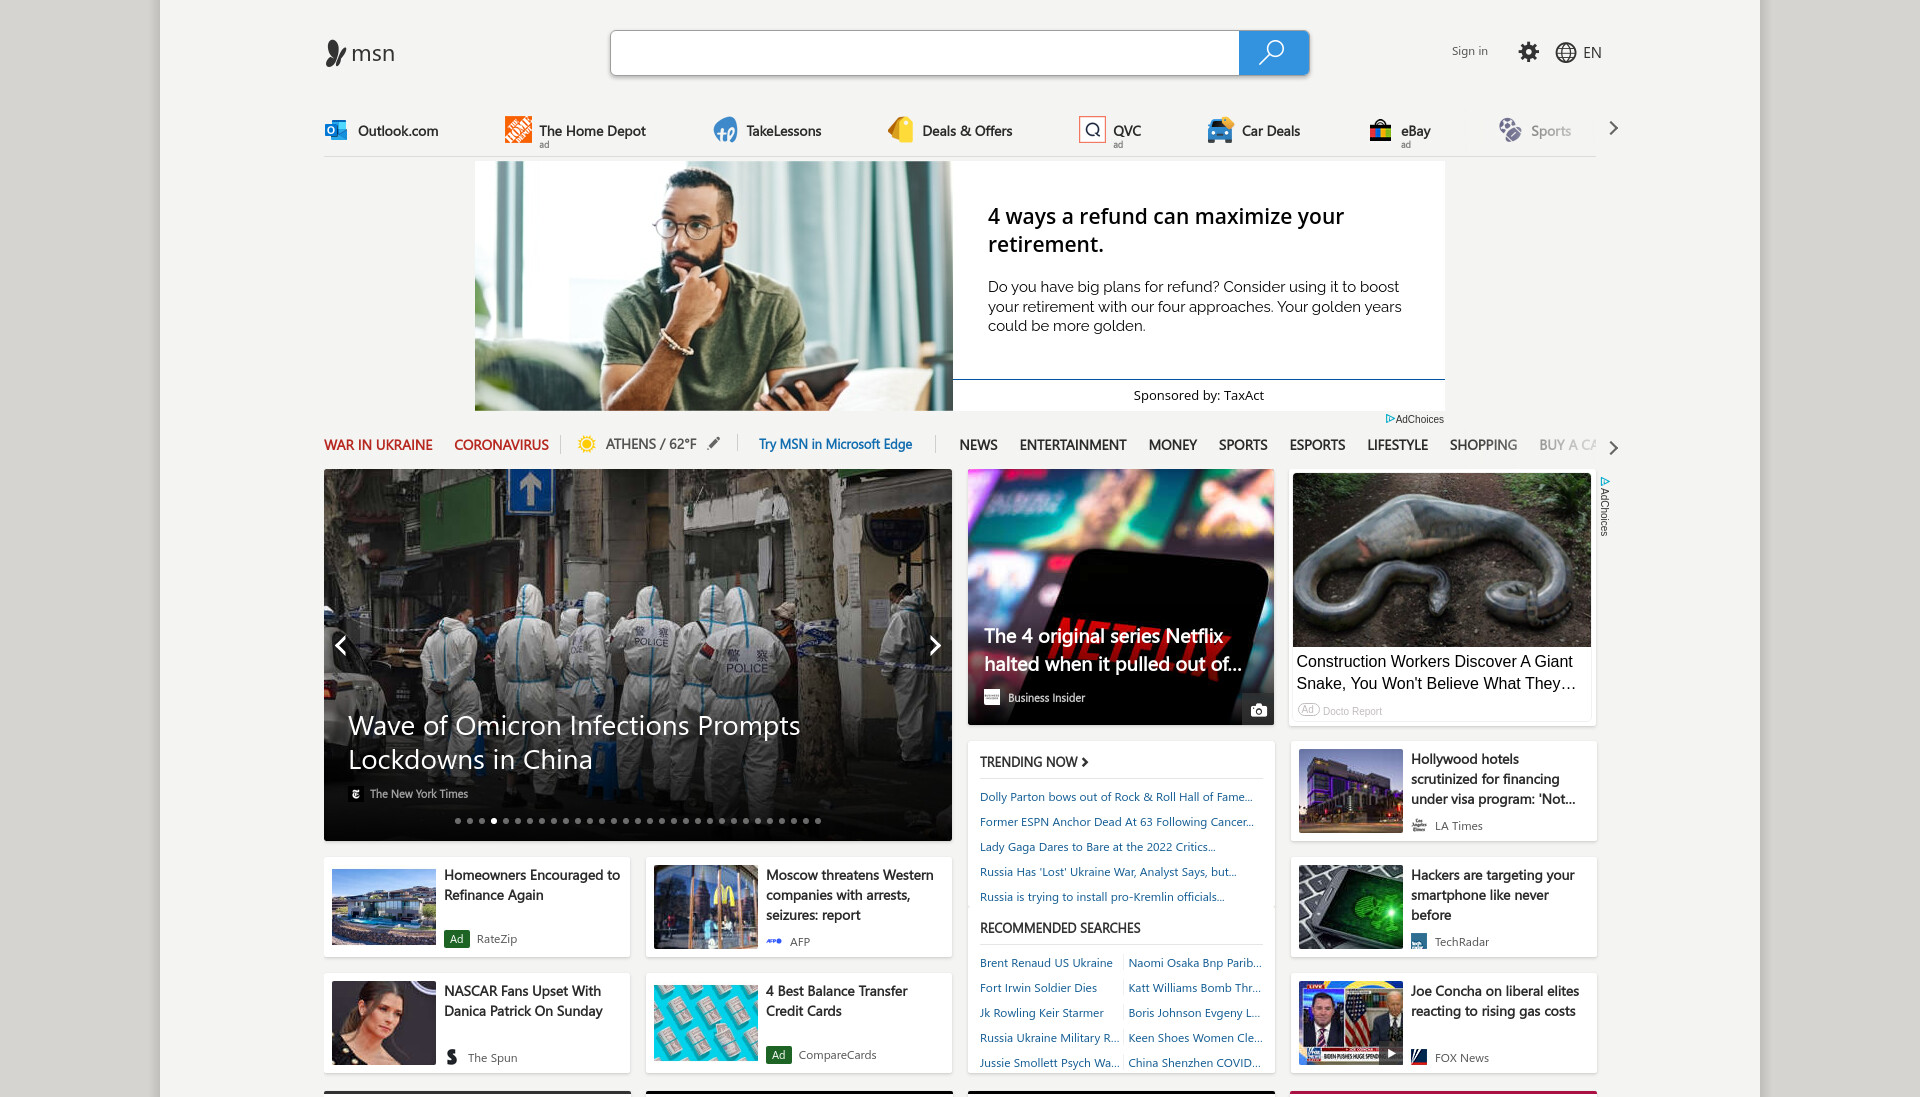Screen dimensions: 1920x1097
Task: Expand more news categories with right chevron
Action: (x=1613, y=447)
